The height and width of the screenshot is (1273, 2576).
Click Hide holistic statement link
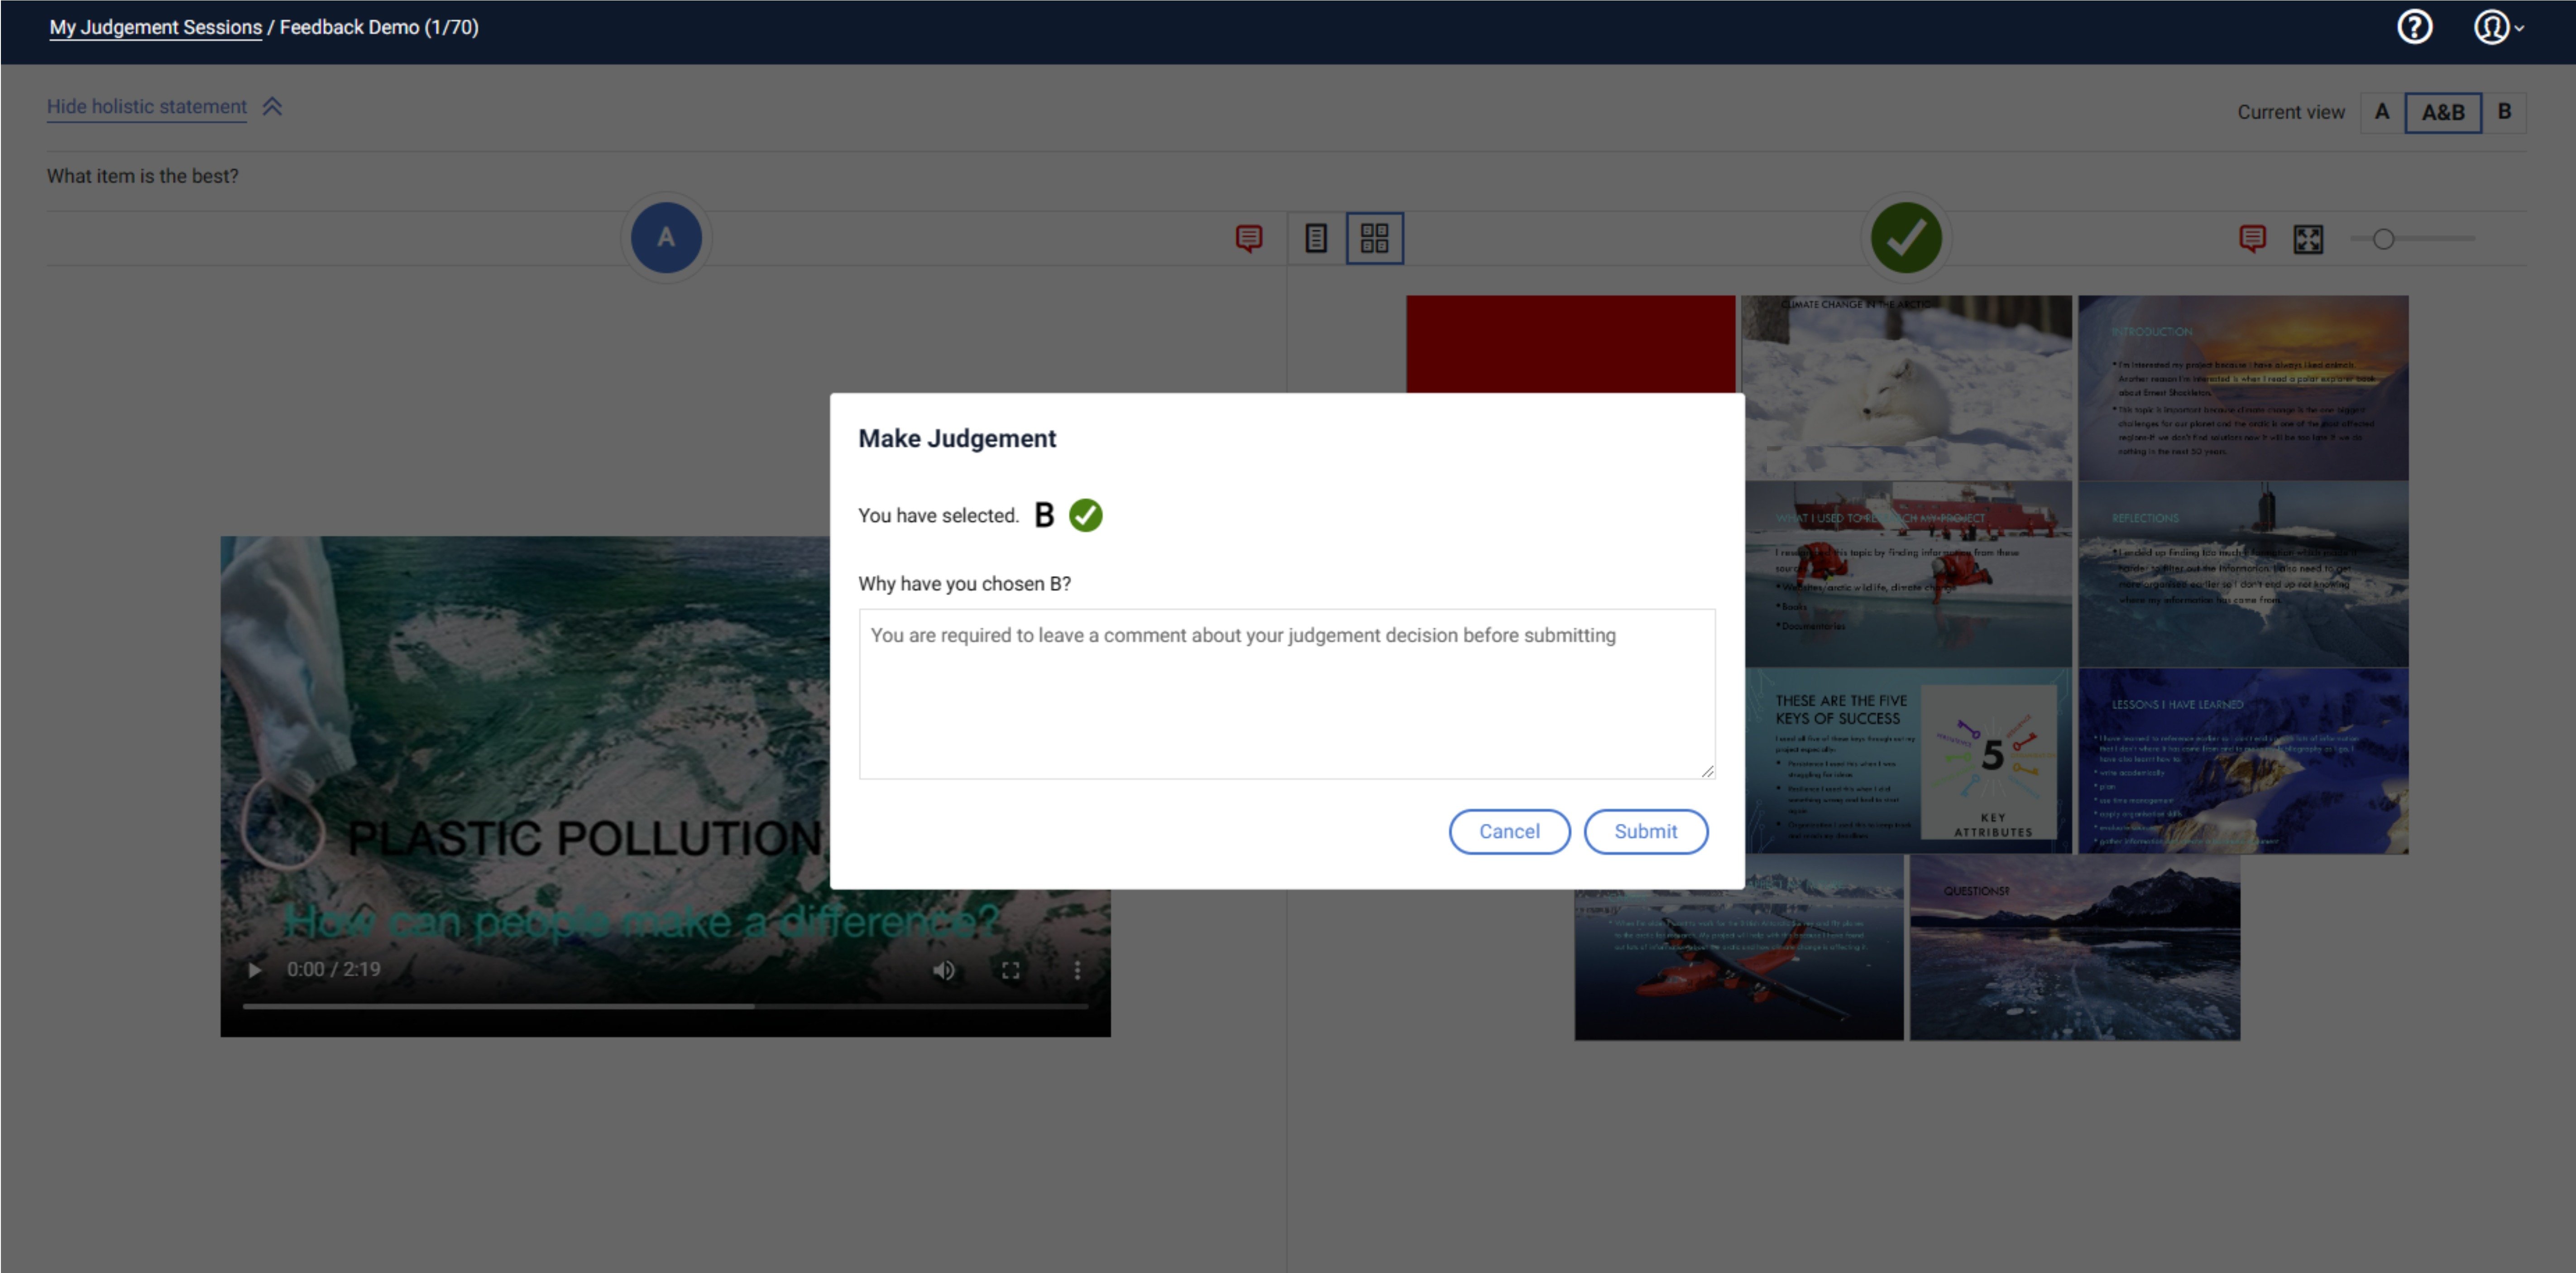pyautogui.click(x=147, y=106)
